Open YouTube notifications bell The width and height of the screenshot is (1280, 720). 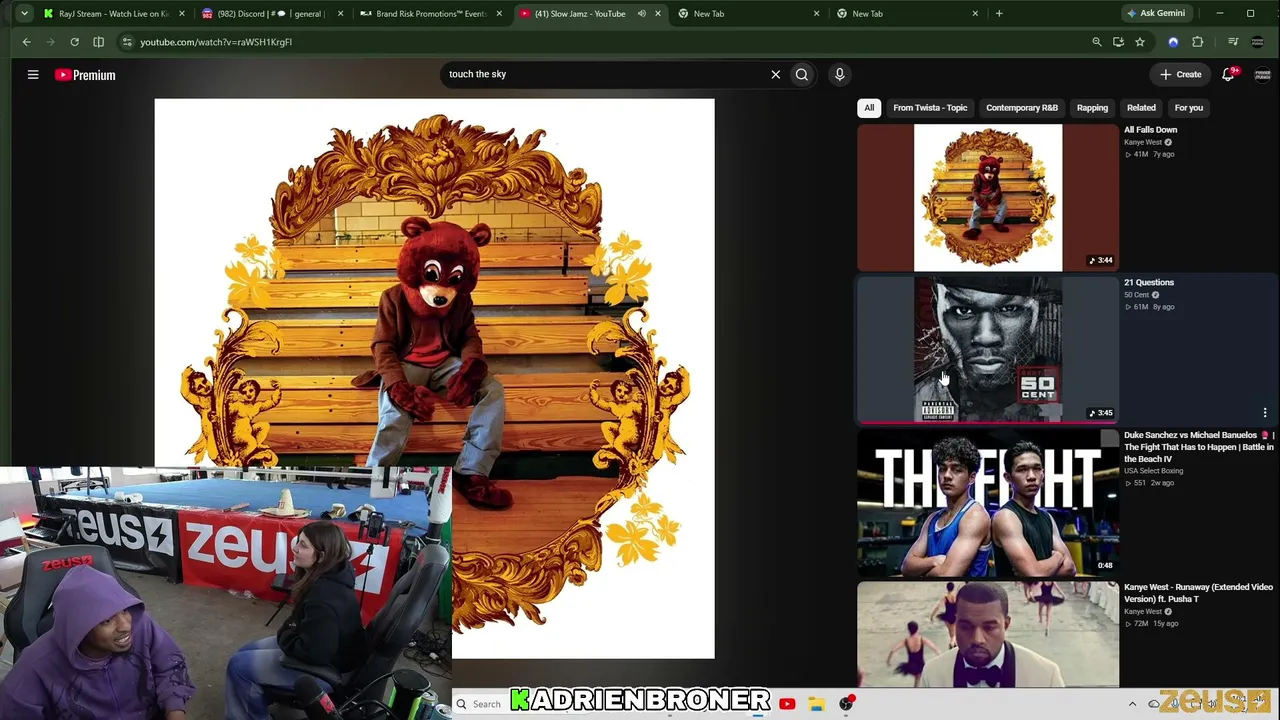1229,74
